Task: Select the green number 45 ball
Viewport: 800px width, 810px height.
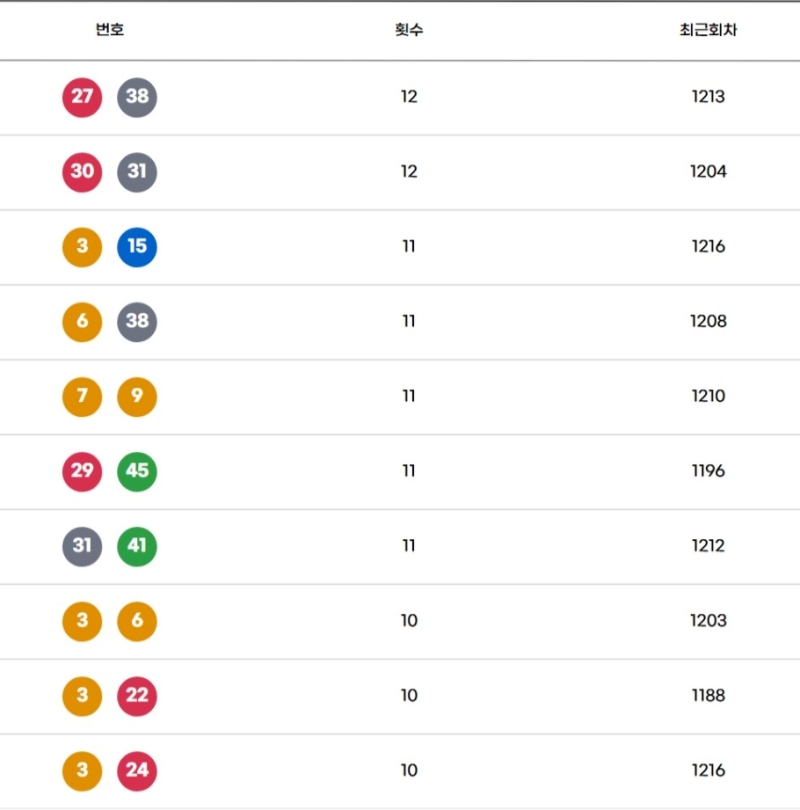Action: tap(137, 471)
